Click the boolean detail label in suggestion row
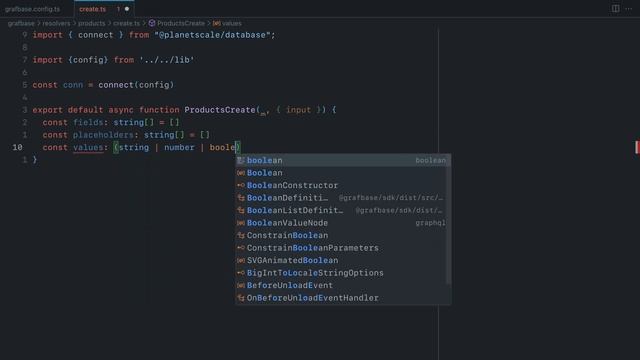Viewport: 640px width, 360px height. (430, 160)
